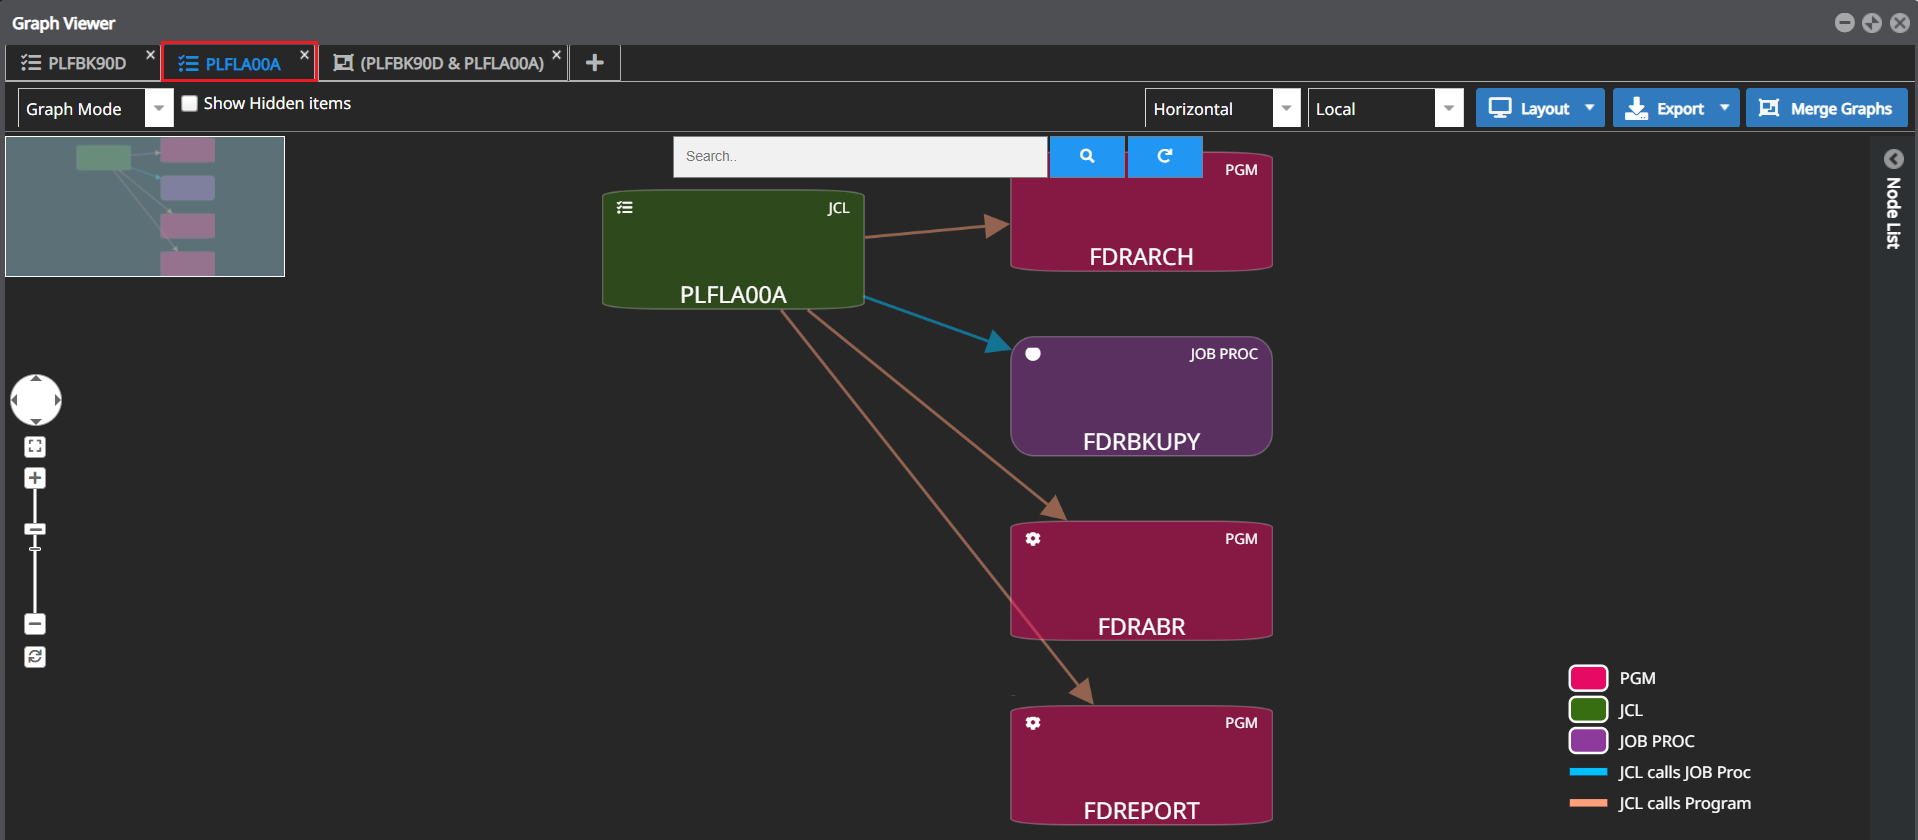Screen dimensions: 1918x840
Task: Expand the Export dropdown arrow
Action: (1725, 108)
